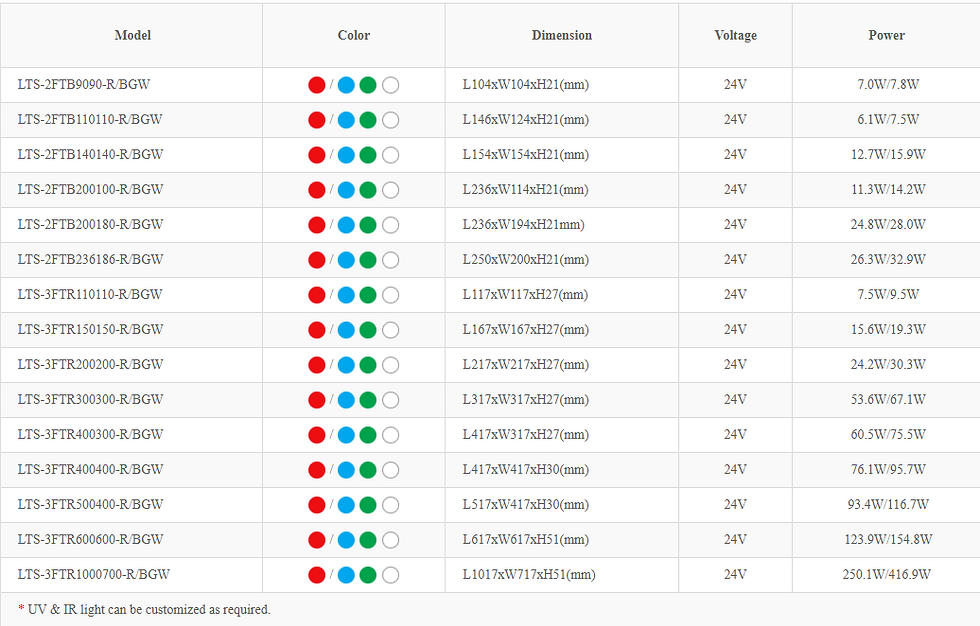Click model LTS-3FTR400400-R/BGW cell
980x626 pixels.
[x=90, y=470]
